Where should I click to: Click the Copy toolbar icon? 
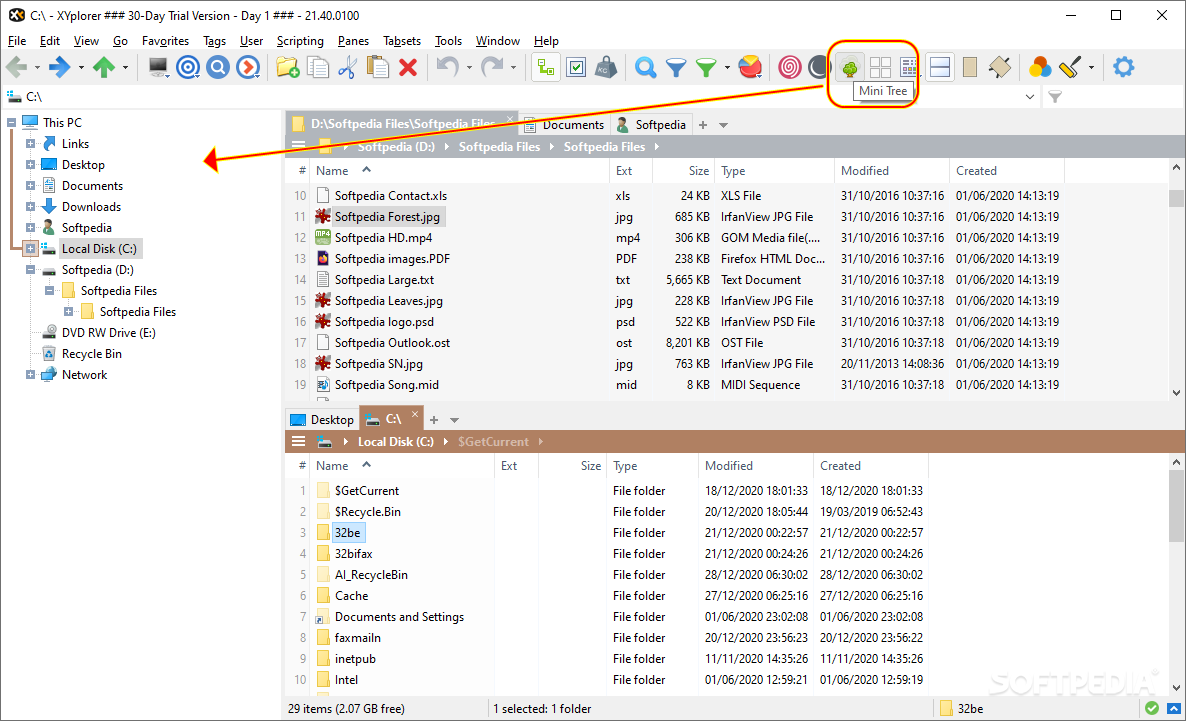pyautogui.click(x=318, y=67)
